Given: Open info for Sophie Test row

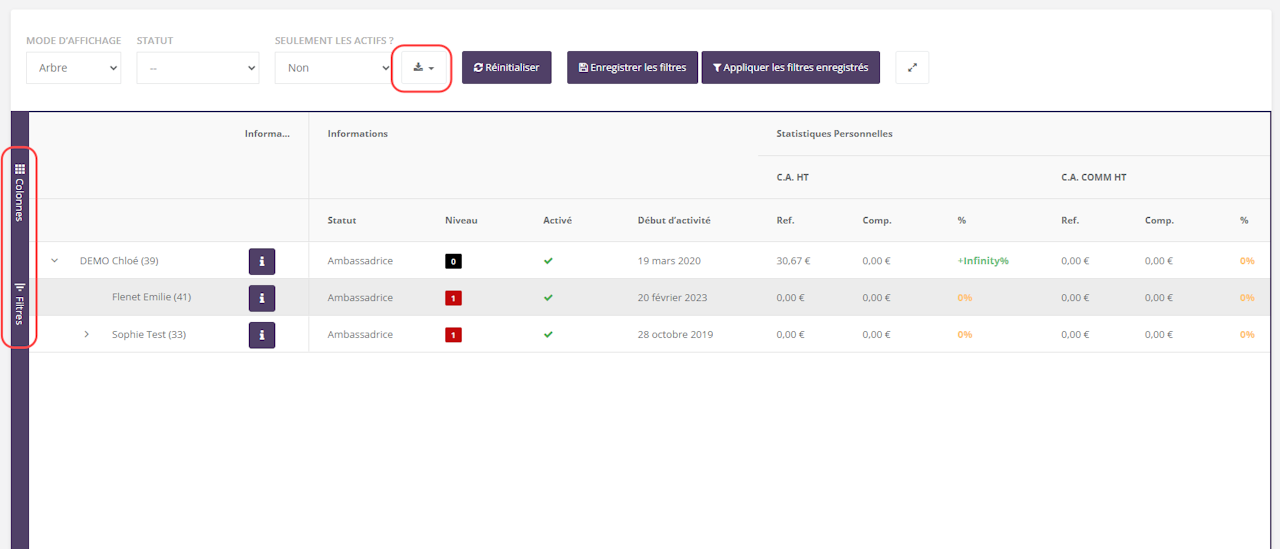Looking at the screenshot, I should (x=261, y=335).
